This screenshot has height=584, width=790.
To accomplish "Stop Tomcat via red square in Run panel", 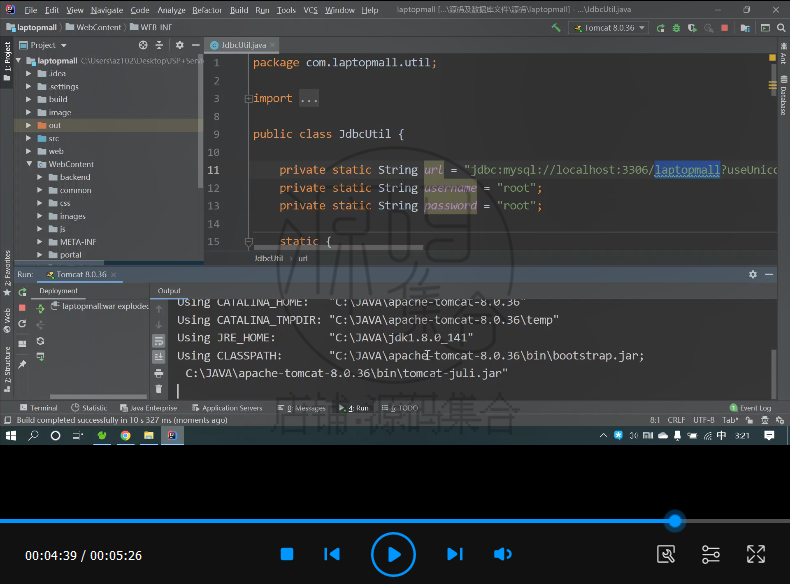I will pyautogui.click(x=22, y=307).
